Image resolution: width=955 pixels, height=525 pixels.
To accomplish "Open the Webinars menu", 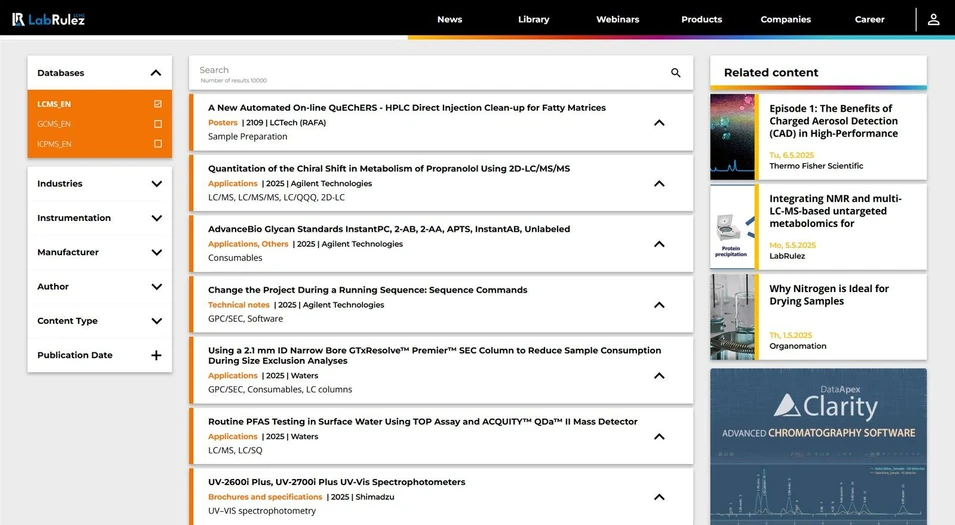I will click(x=618, y=19).
